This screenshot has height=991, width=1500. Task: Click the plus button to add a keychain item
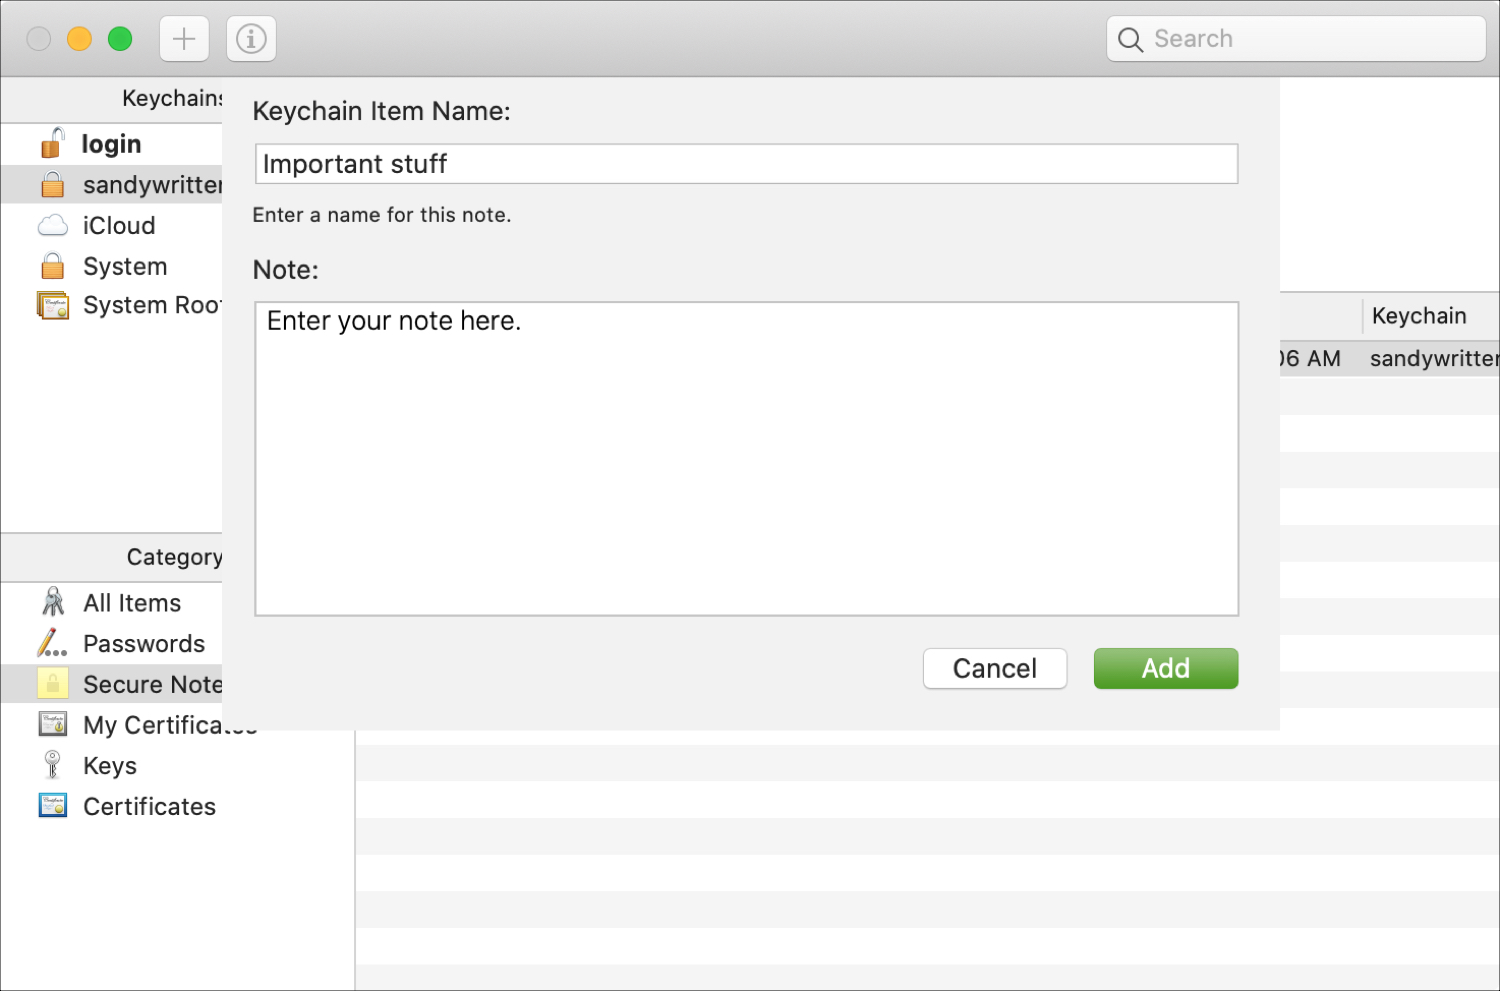184,39
